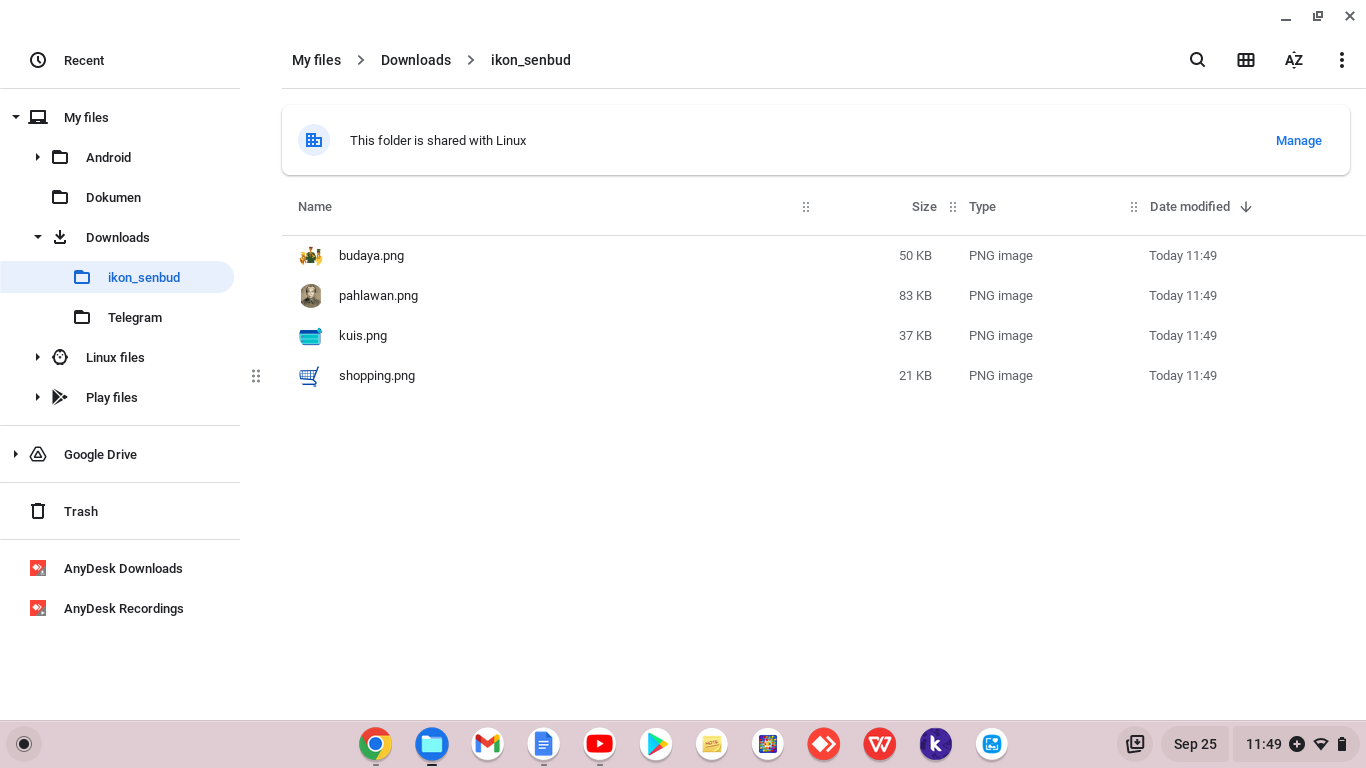Open Kolibri from the shelf
Screen dimensions: 1366x768
tap(935, 744)
